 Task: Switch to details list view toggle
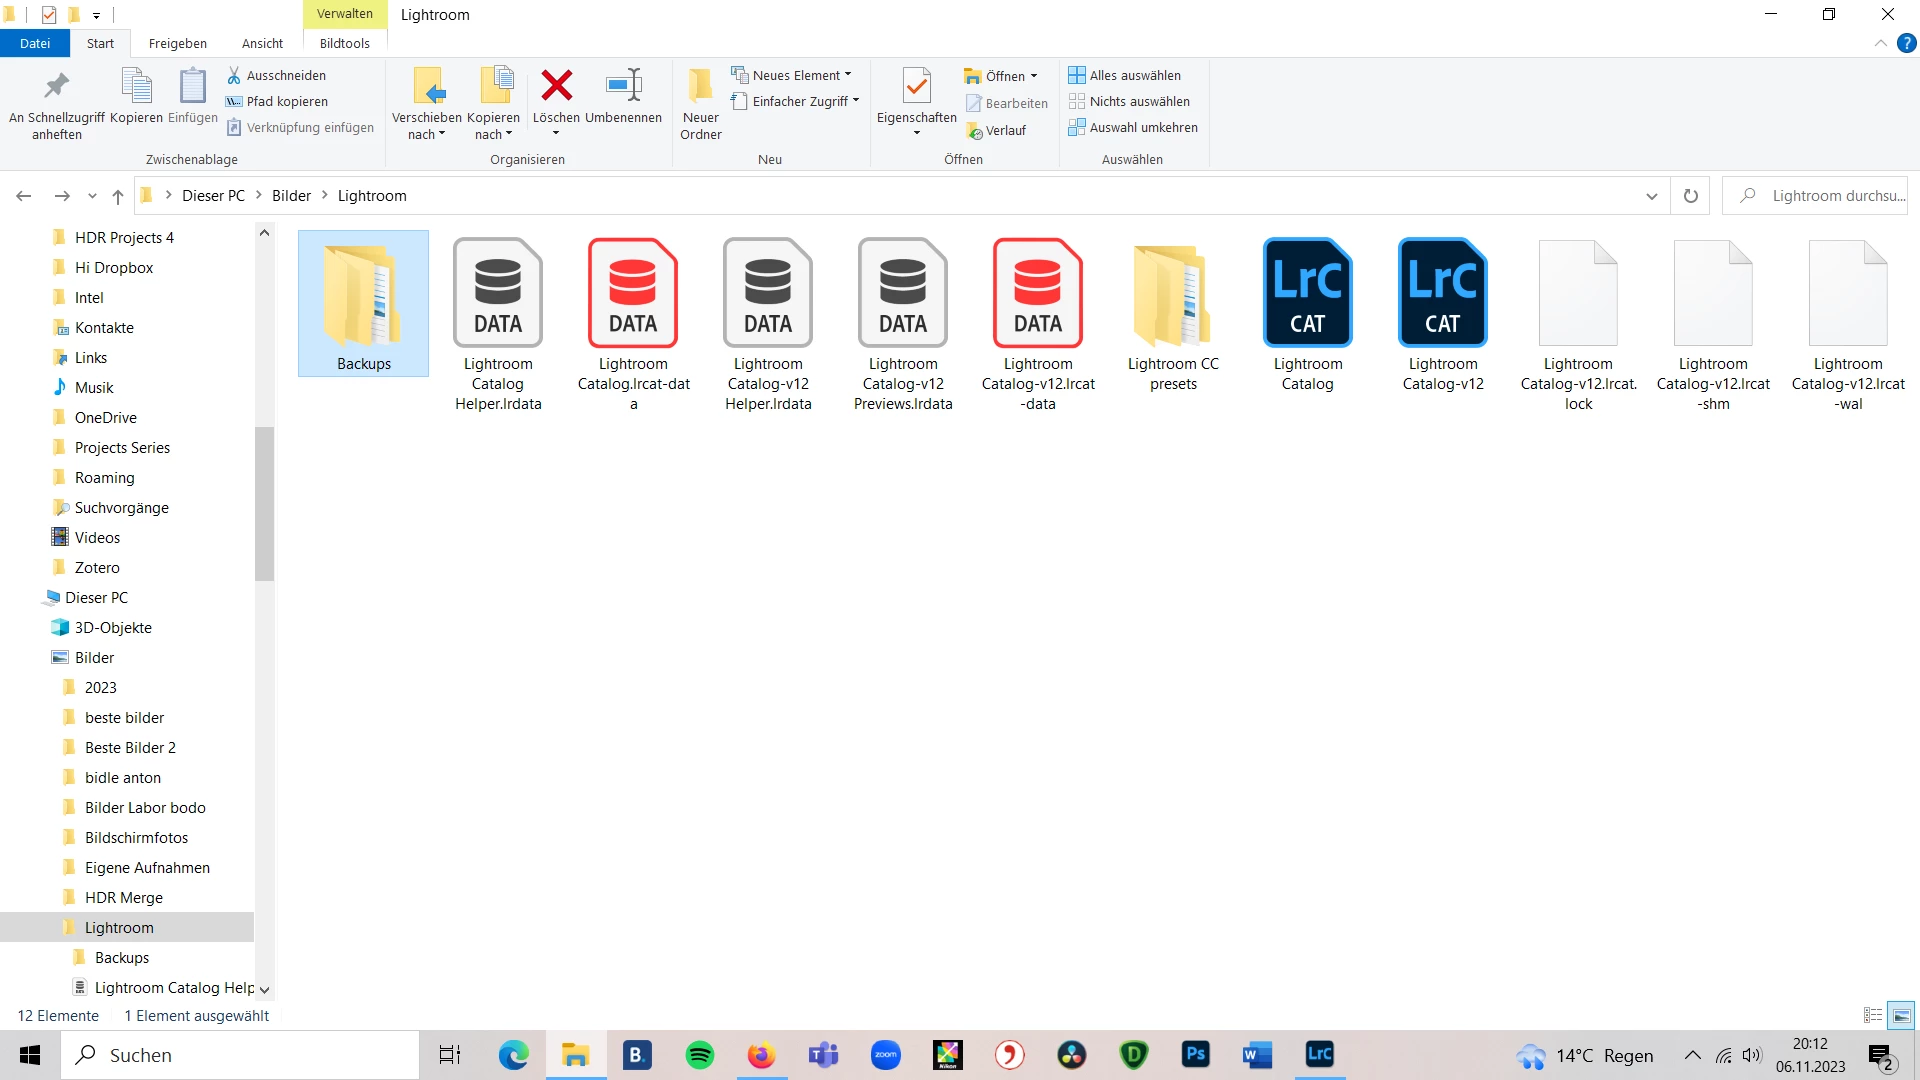pyautogui.click(x=1873, y=1015)
